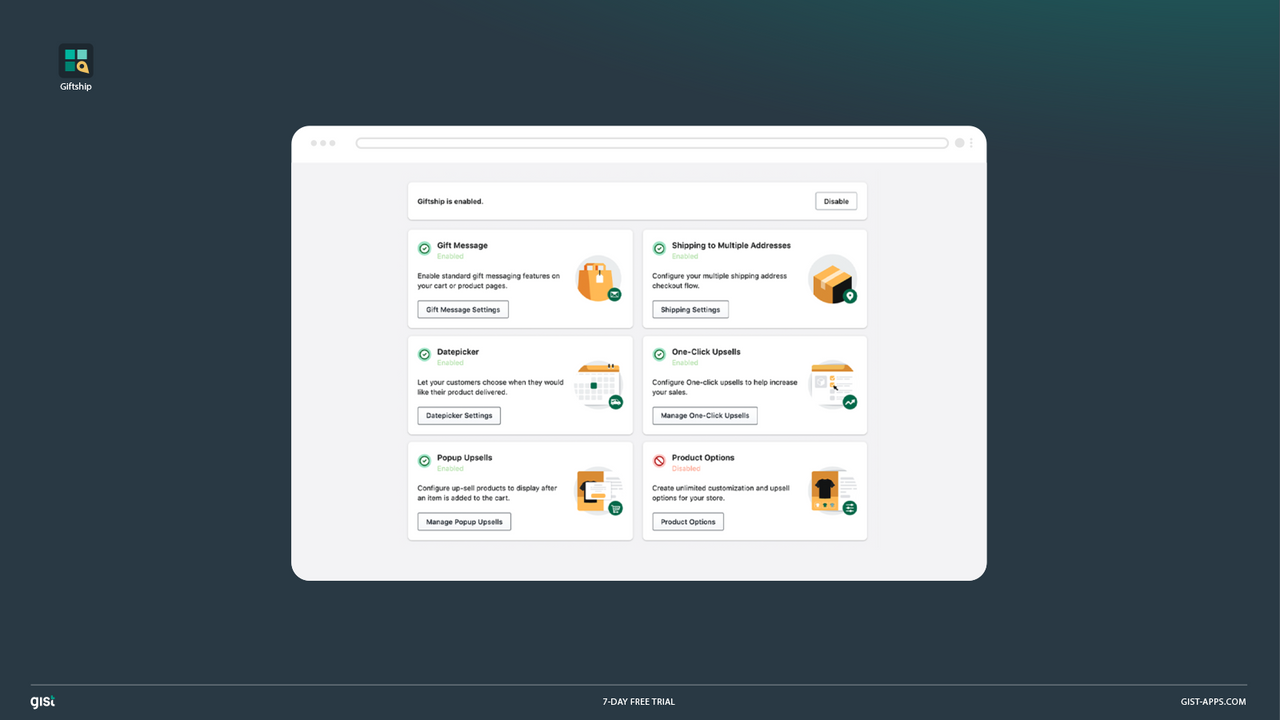
Task: Click the 'Enabled' status under One-Click Upsells
Action: tap(685, 362)
